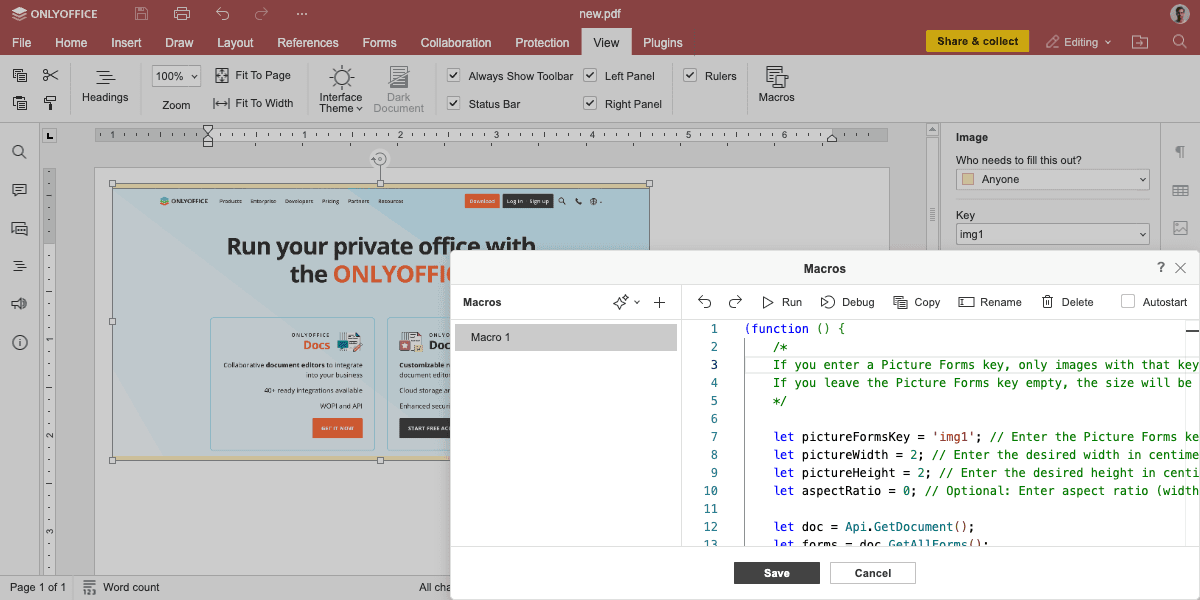Switch to the References tab
This screenshot has width=1200, height=600.
(308, 43)
